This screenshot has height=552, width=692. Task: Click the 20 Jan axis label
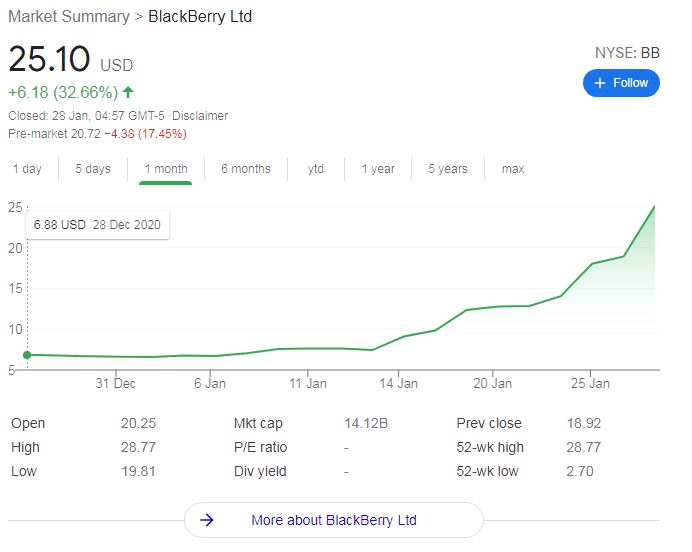(493, 383)
